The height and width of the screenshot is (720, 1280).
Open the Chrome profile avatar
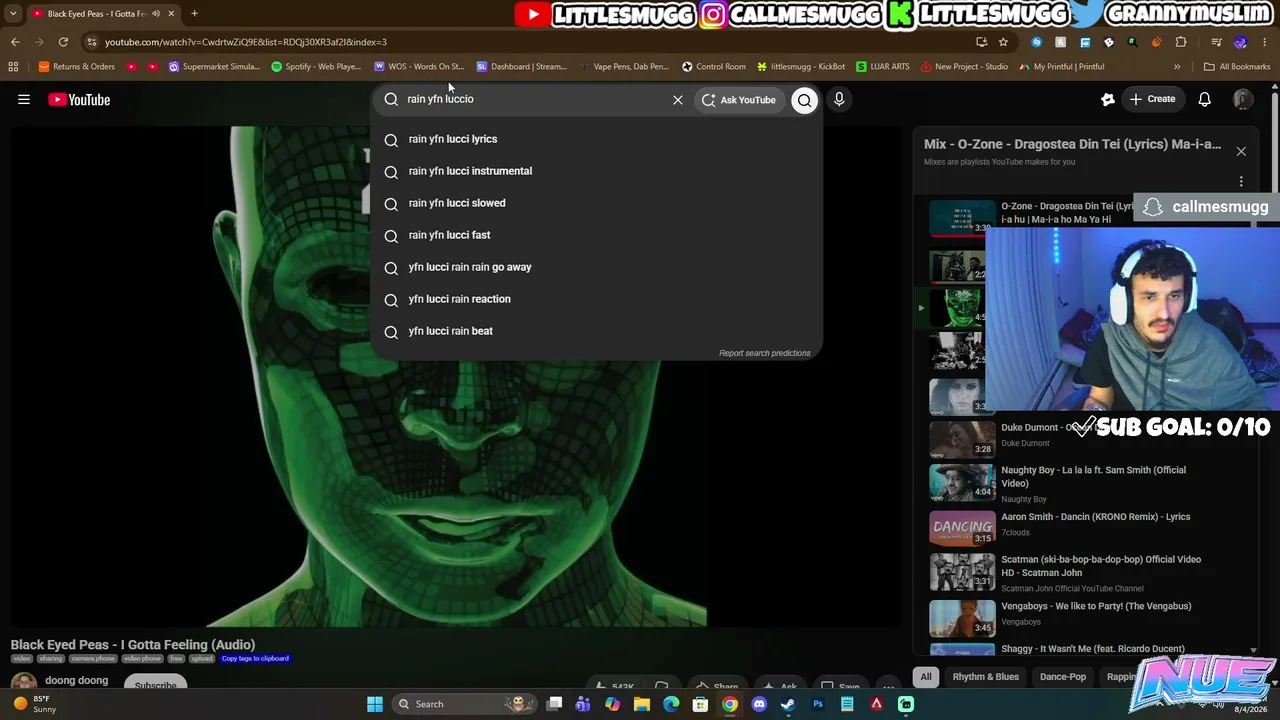1241,42
